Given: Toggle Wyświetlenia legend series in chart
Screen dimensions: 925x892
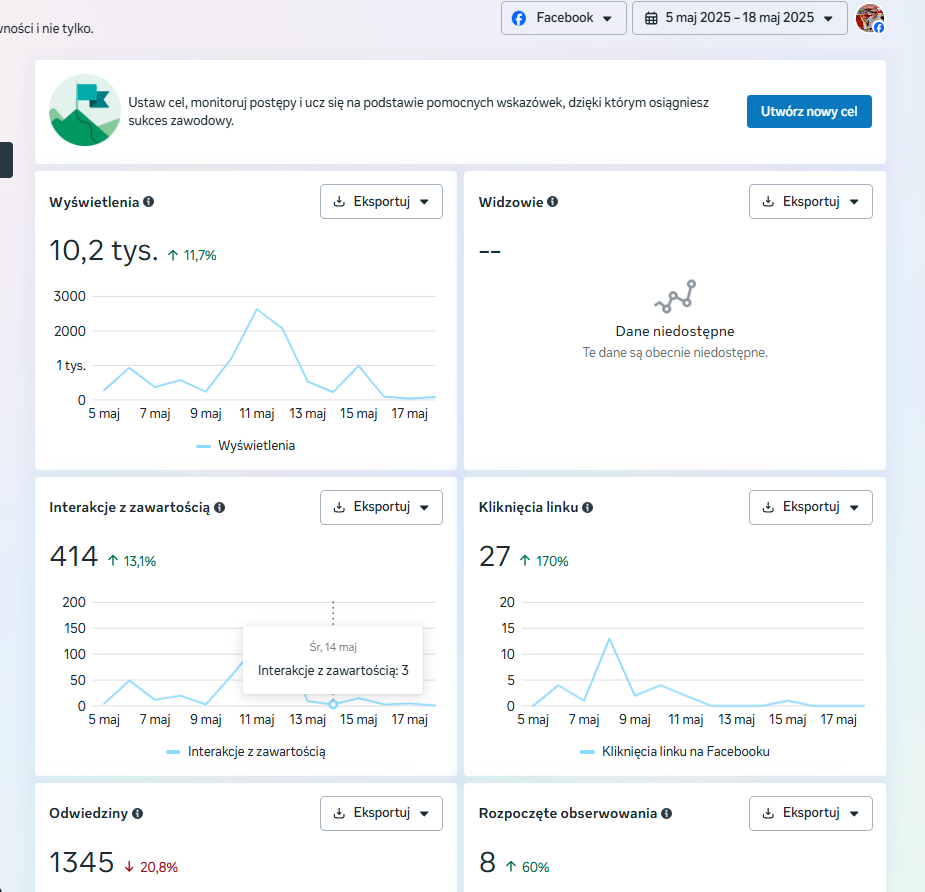Looking at the screenshot, I should pos(246,445).
